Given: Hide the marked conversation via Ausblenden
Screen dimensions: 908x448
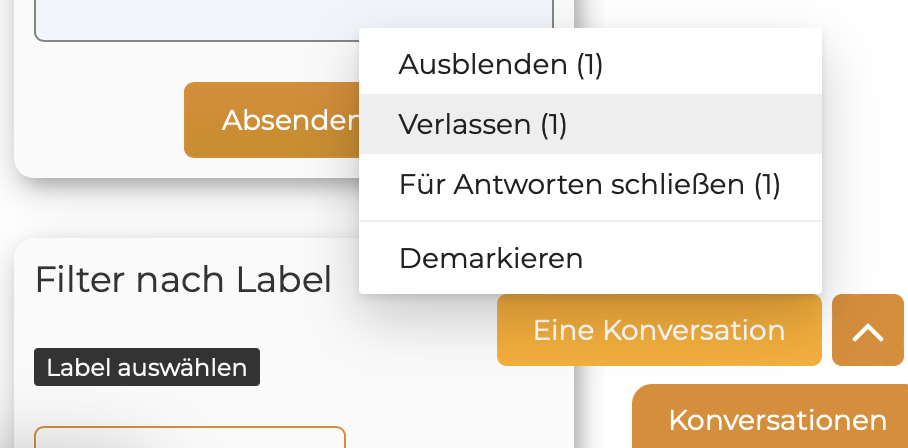Looking at the screenshot, I should (500, 65).
